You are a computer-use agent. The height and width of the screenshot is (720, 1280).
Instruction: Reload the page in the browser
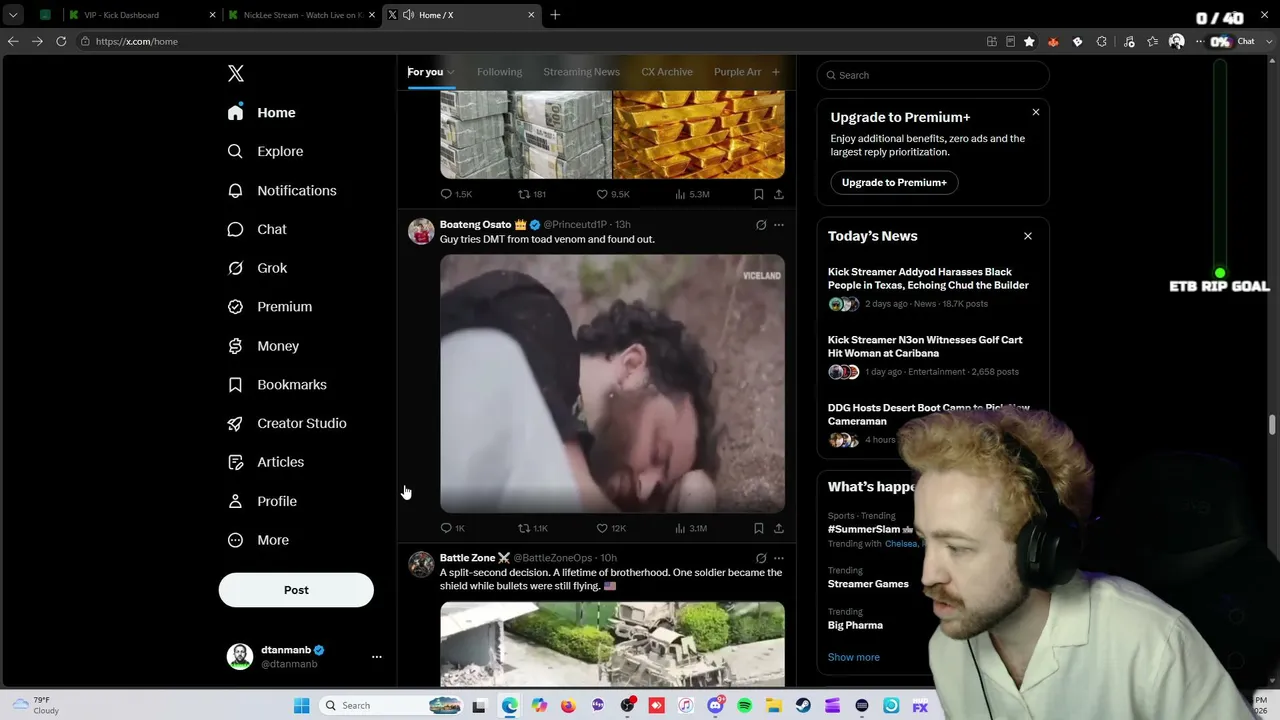[x=61, y=41]
